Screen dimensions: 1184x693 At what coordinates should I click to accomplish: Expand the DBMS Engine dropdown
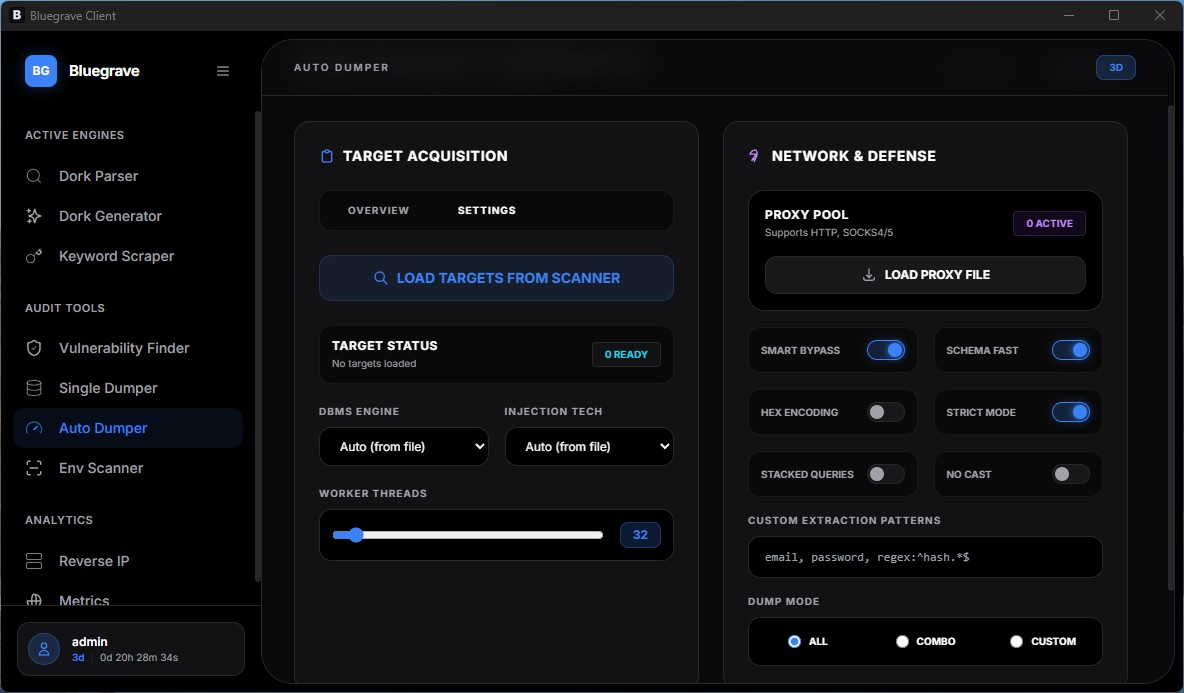tap(403, 447)
